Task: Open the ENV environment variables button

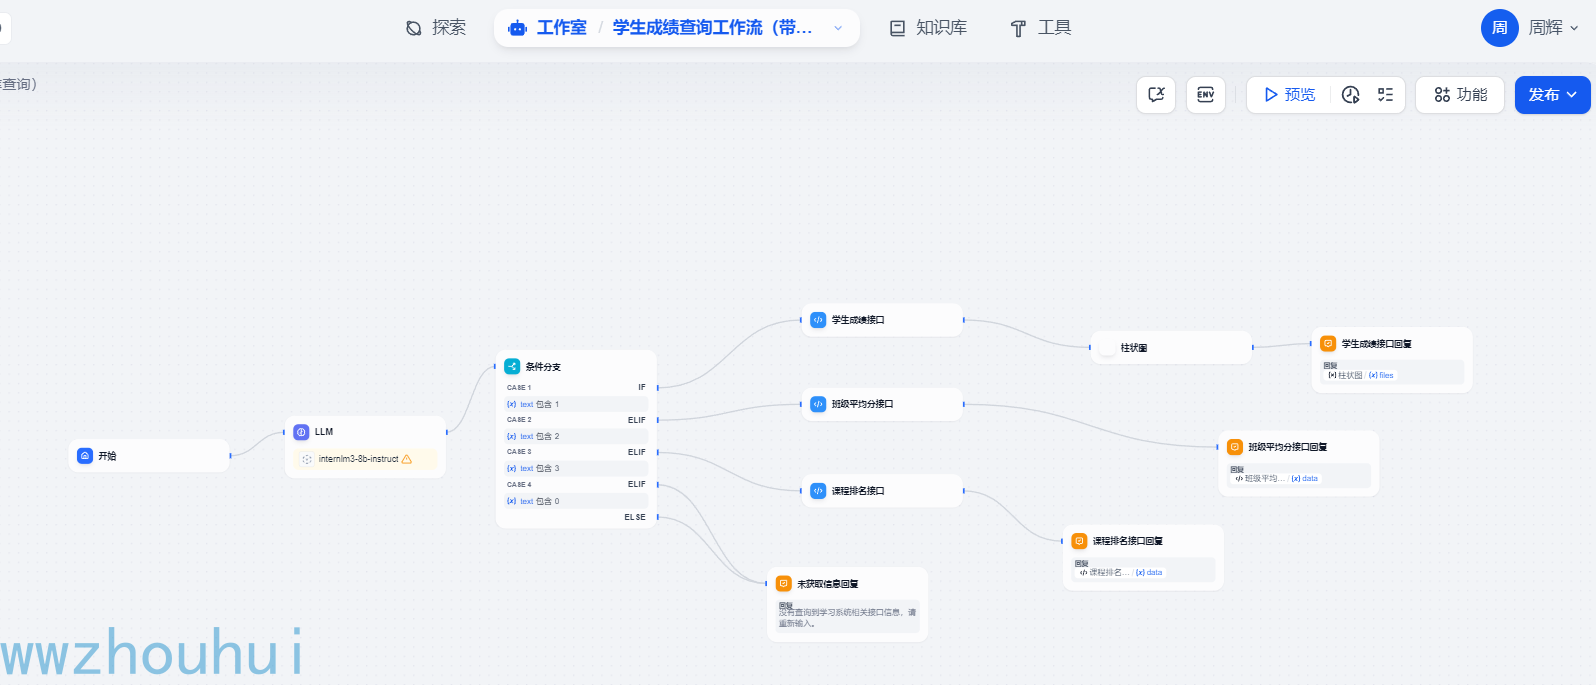Action: (1206, 95)
